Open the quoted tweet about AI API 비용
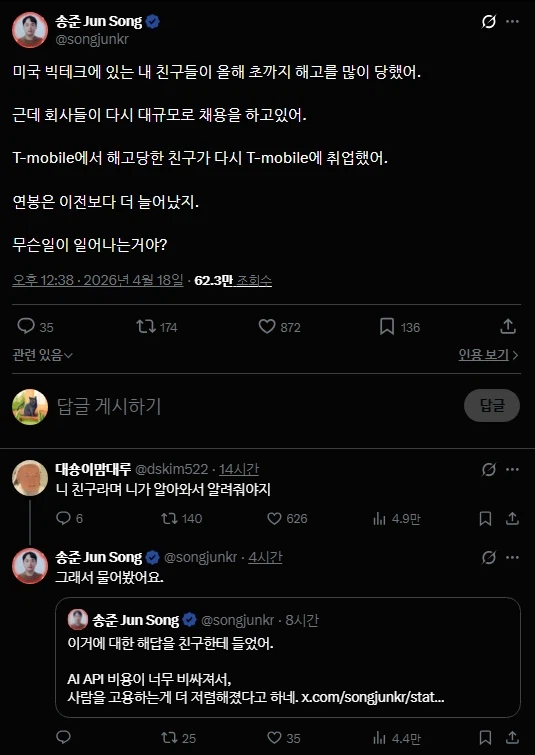Screen dimensions: 535x755 coord(287,658)
